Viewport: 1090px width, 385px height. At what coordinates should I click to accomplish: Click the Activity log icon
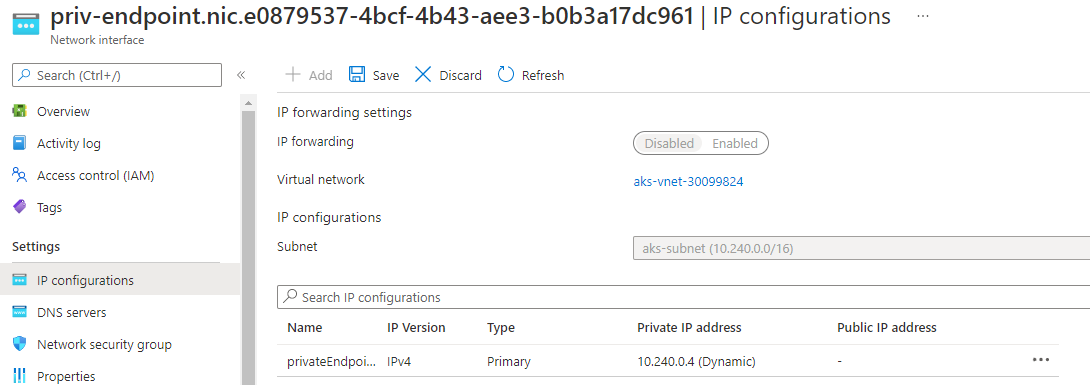click(20, 143)
